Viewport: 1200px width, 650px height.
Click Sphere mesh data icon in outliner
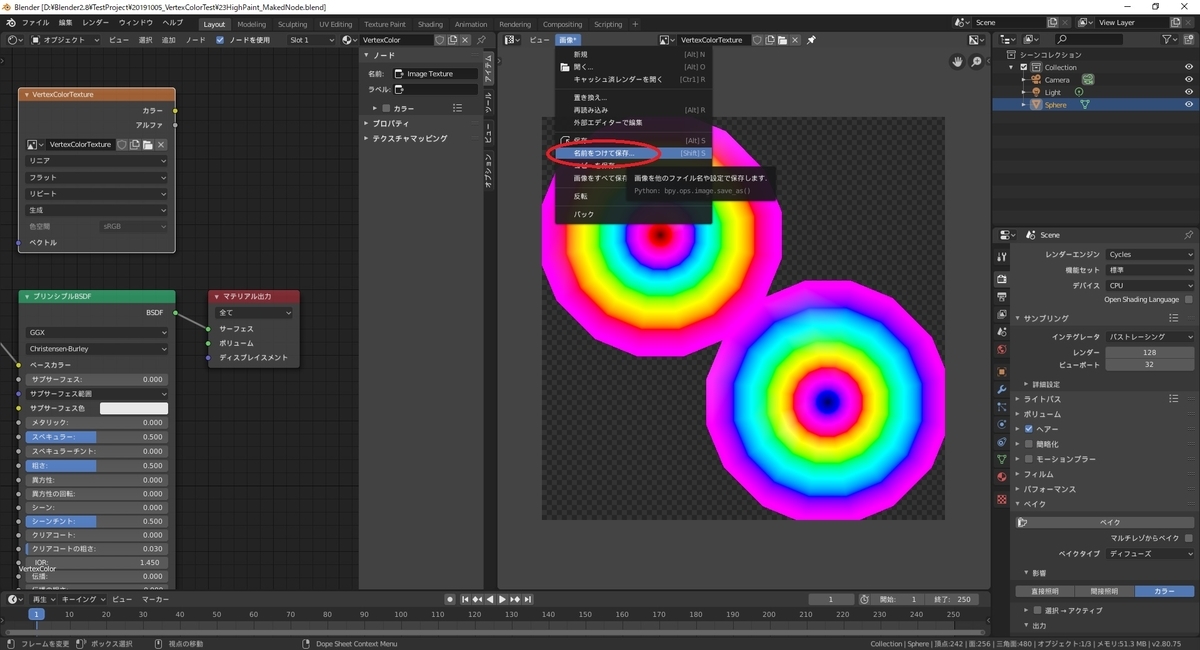1085,104
